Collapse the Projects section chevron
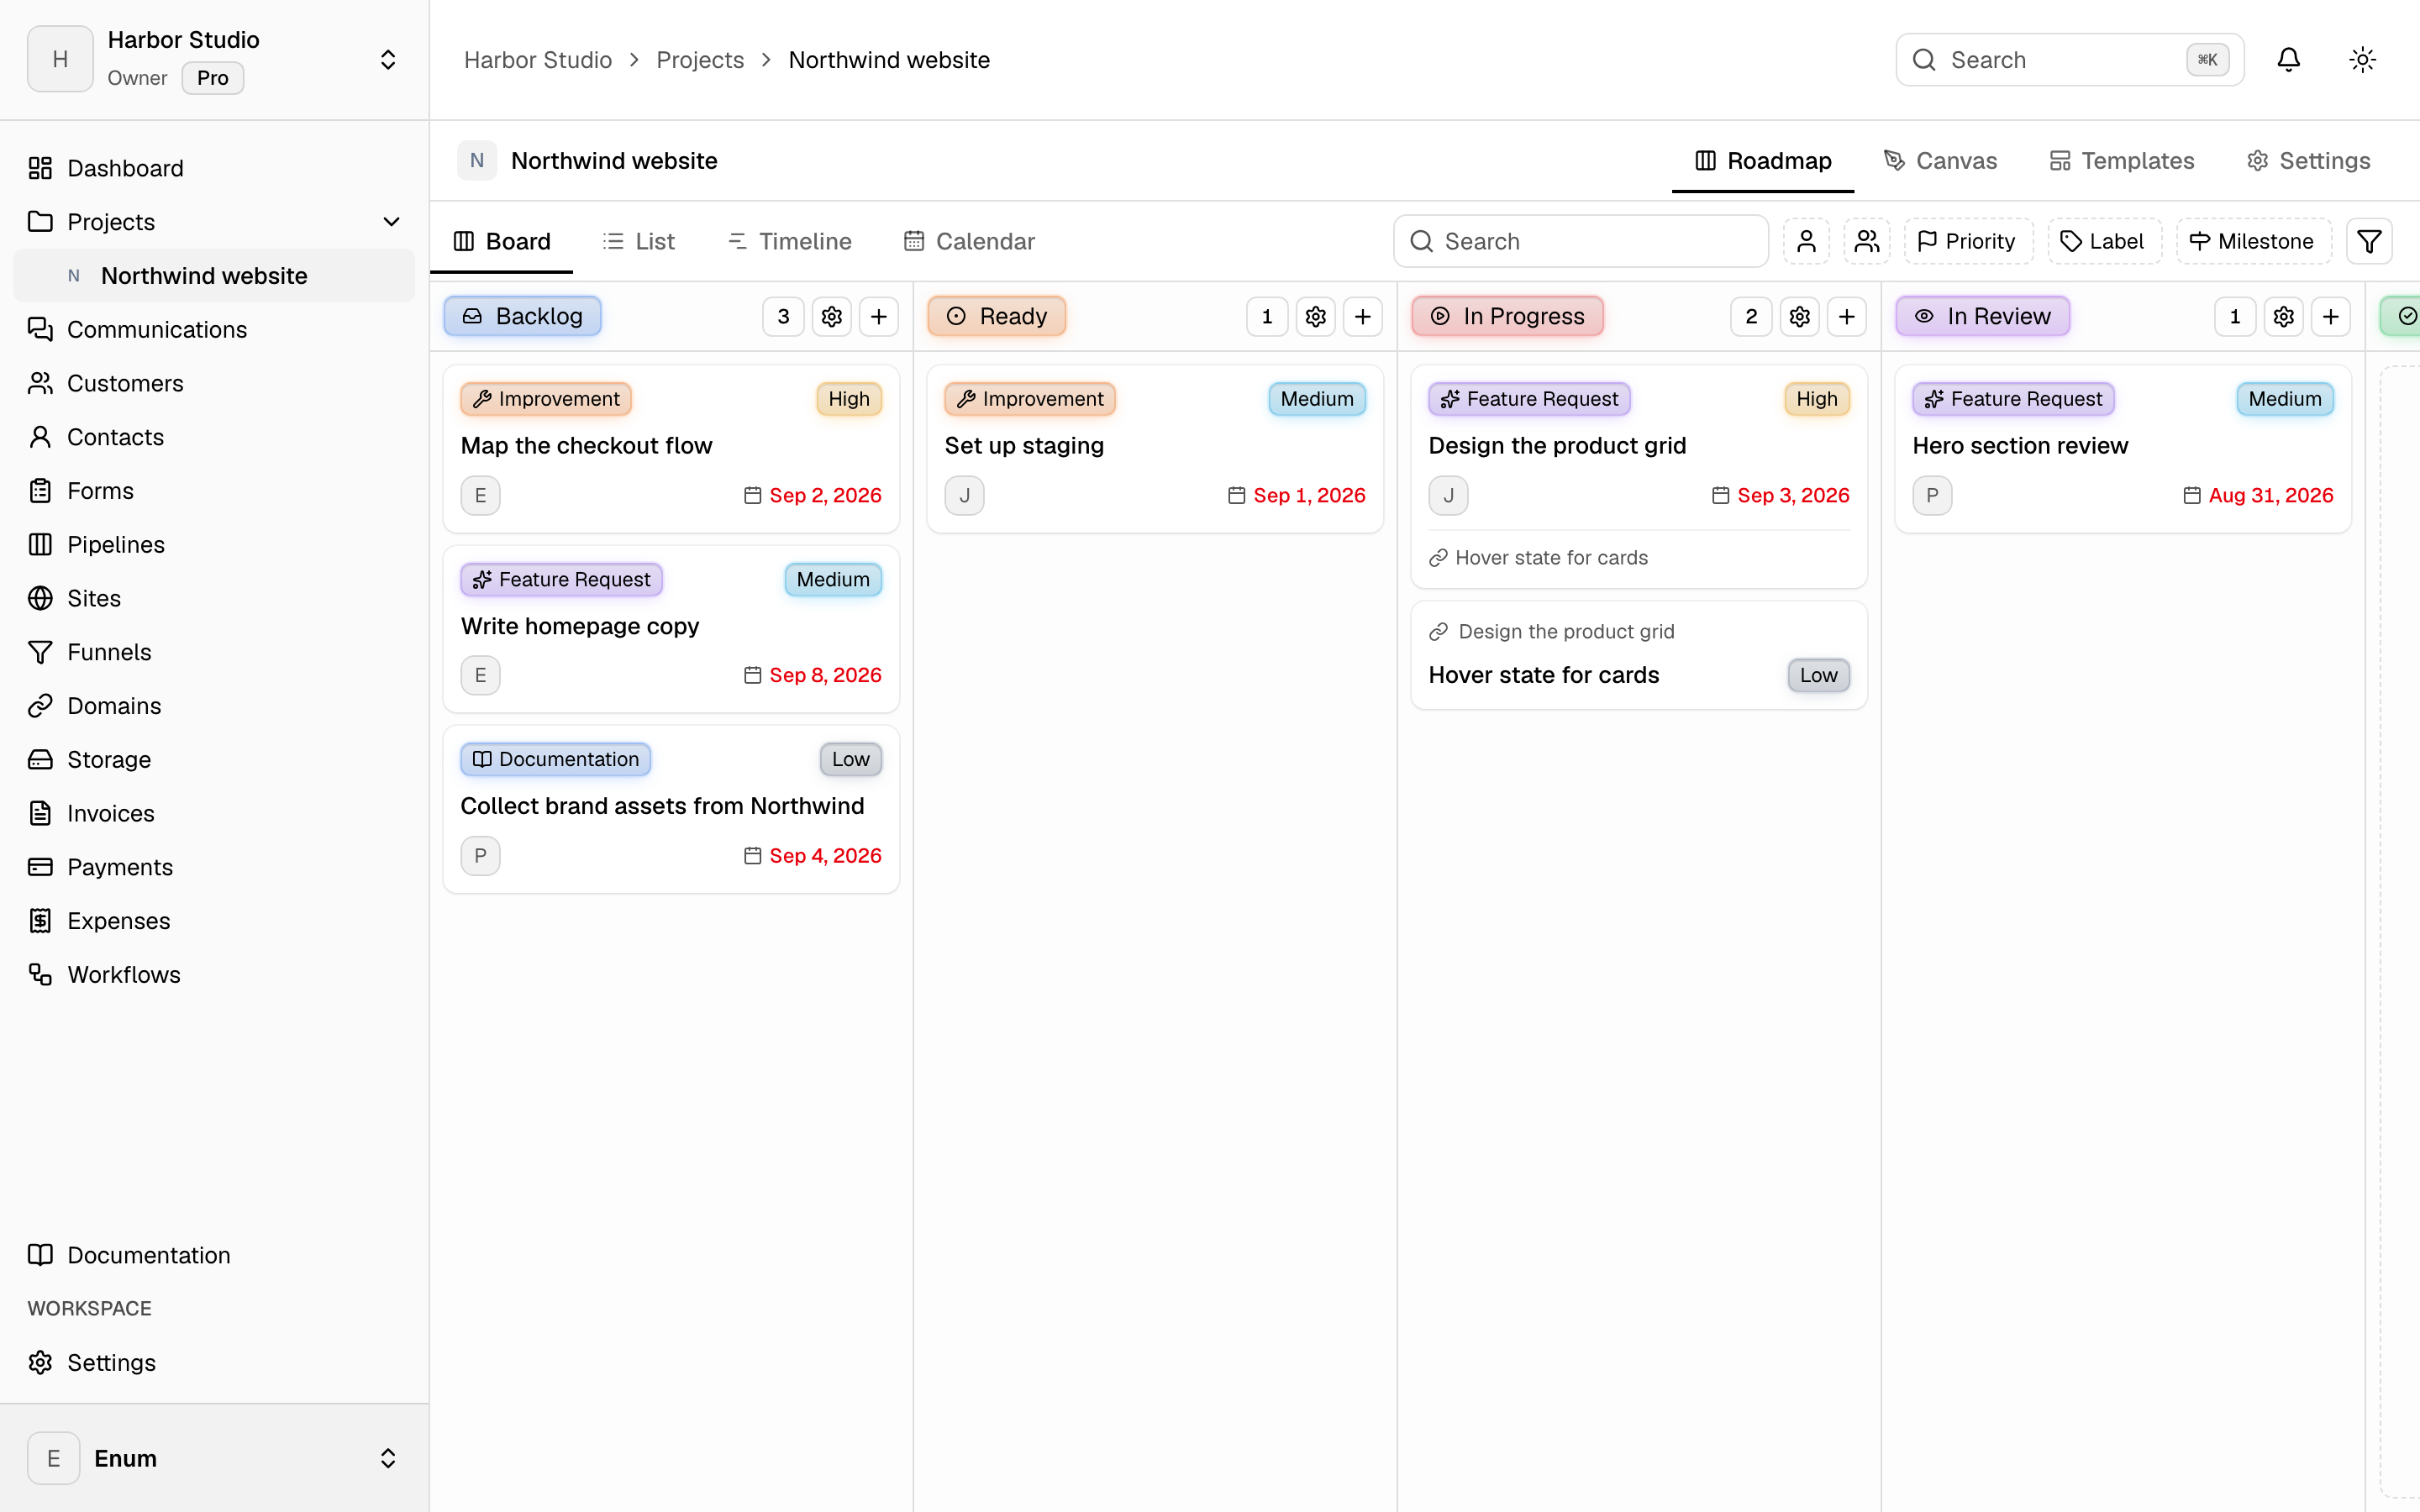Screen dimensions: 2420x1512 (391, 222)
